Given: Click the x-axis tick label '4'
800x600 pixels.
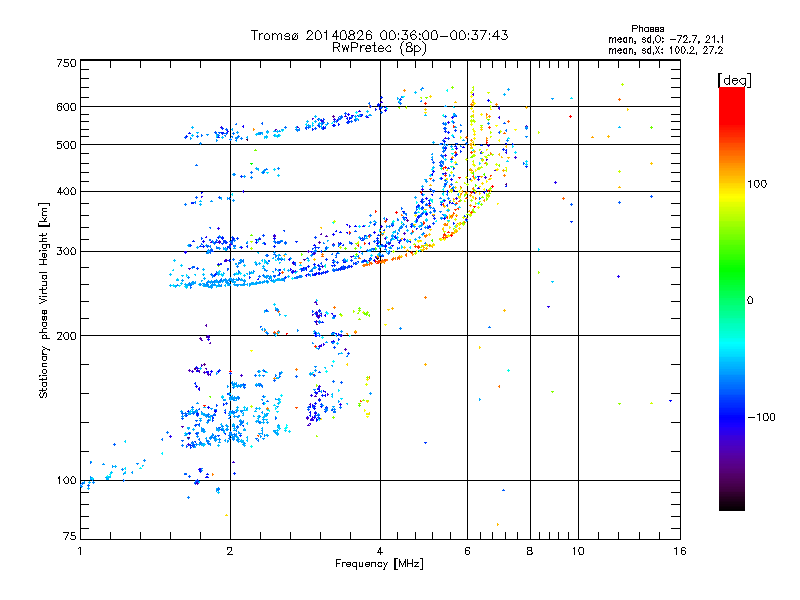Looking at the screenshot, I should (x=380, y=551).
